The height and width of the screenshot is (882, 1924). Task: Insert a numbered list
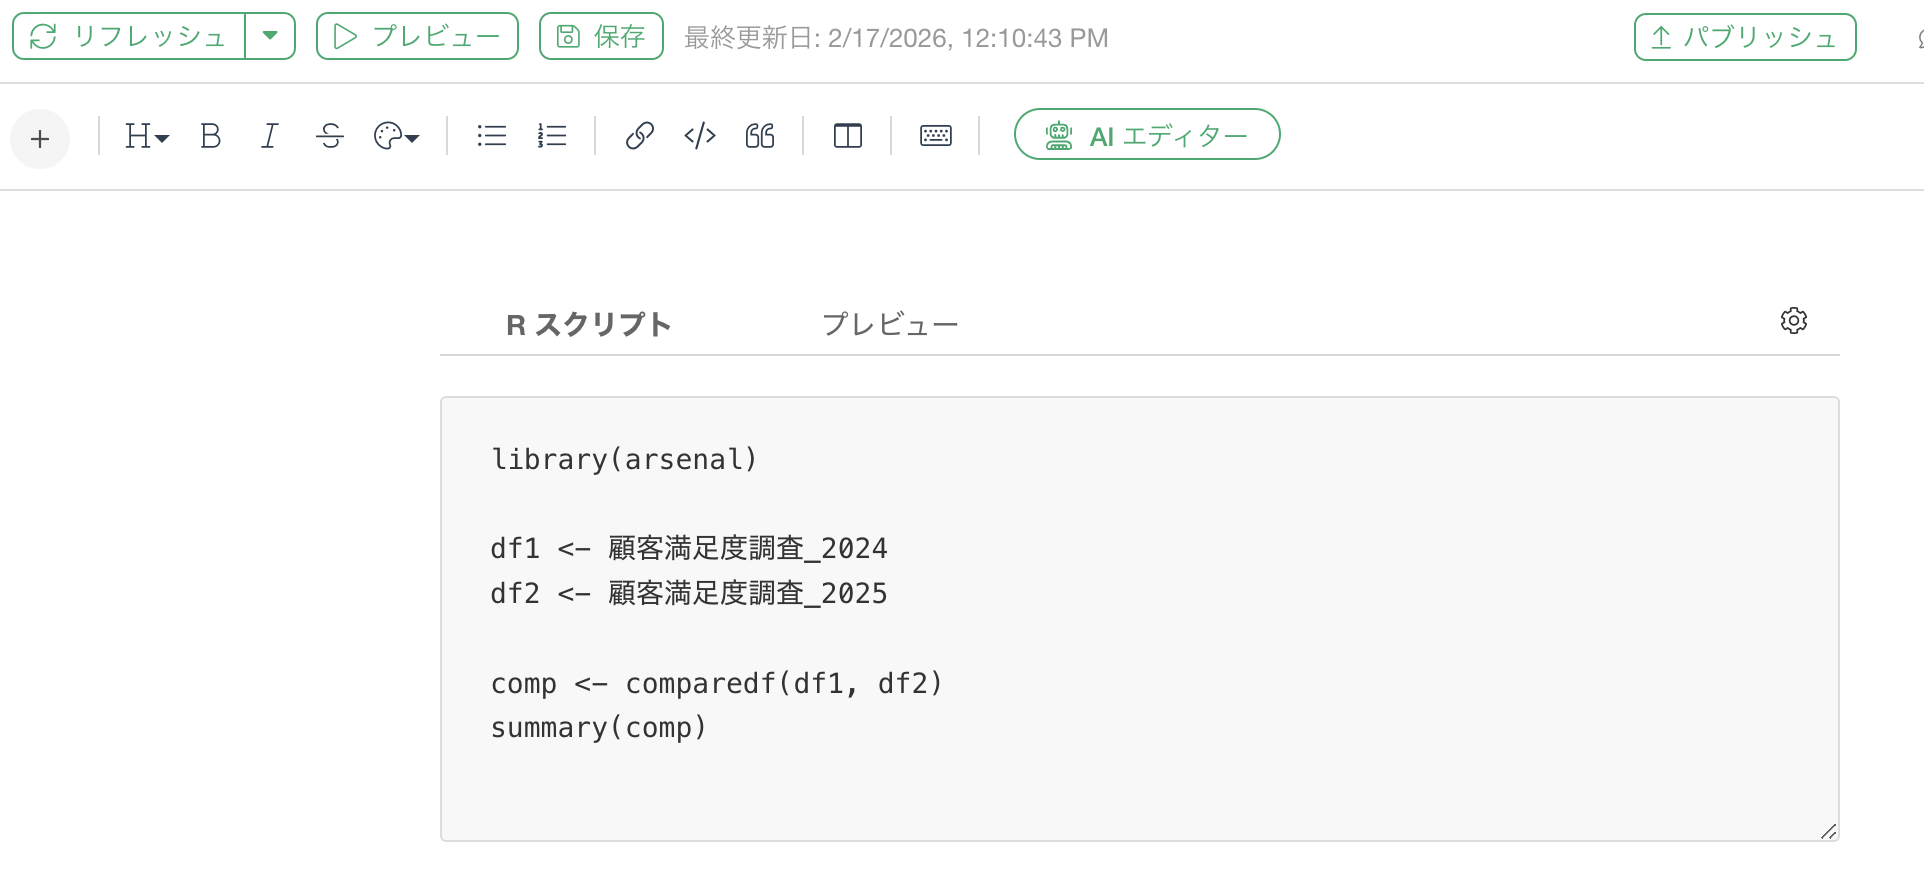click(552, 136)
